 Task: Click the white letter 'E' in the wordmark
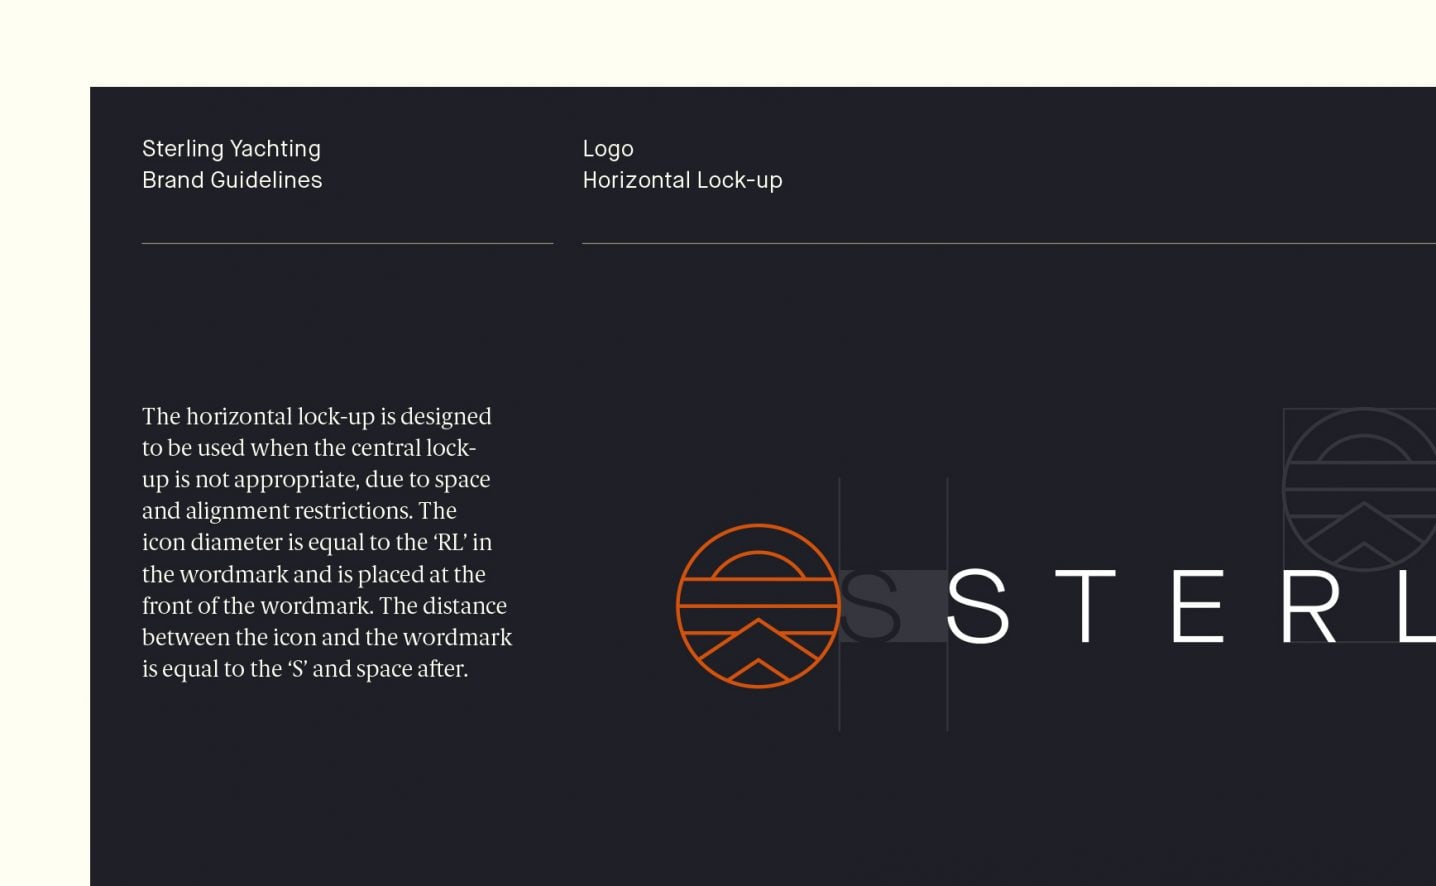pyautogui.click(x=1197, y=606)
